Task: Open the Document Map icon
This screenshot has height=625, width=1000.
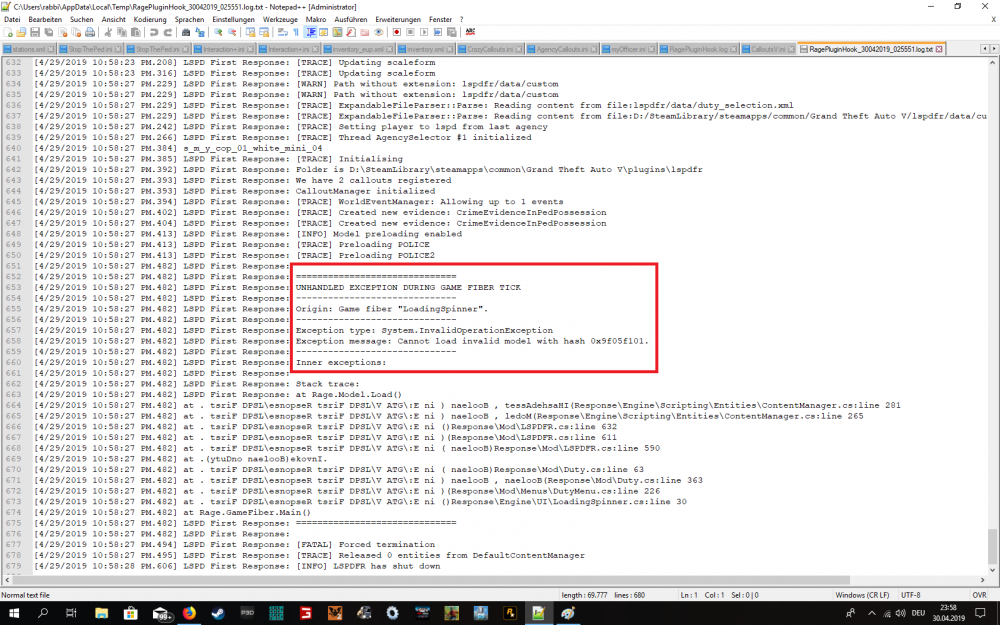Action: pos(337,32)
